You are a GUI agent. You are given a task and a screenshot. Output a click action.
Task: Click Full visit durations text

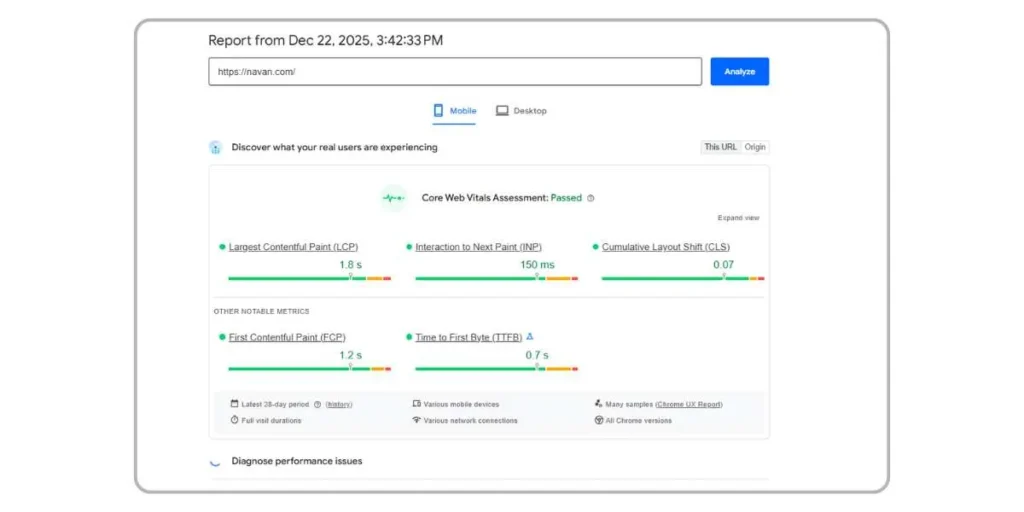click(271, 421)
